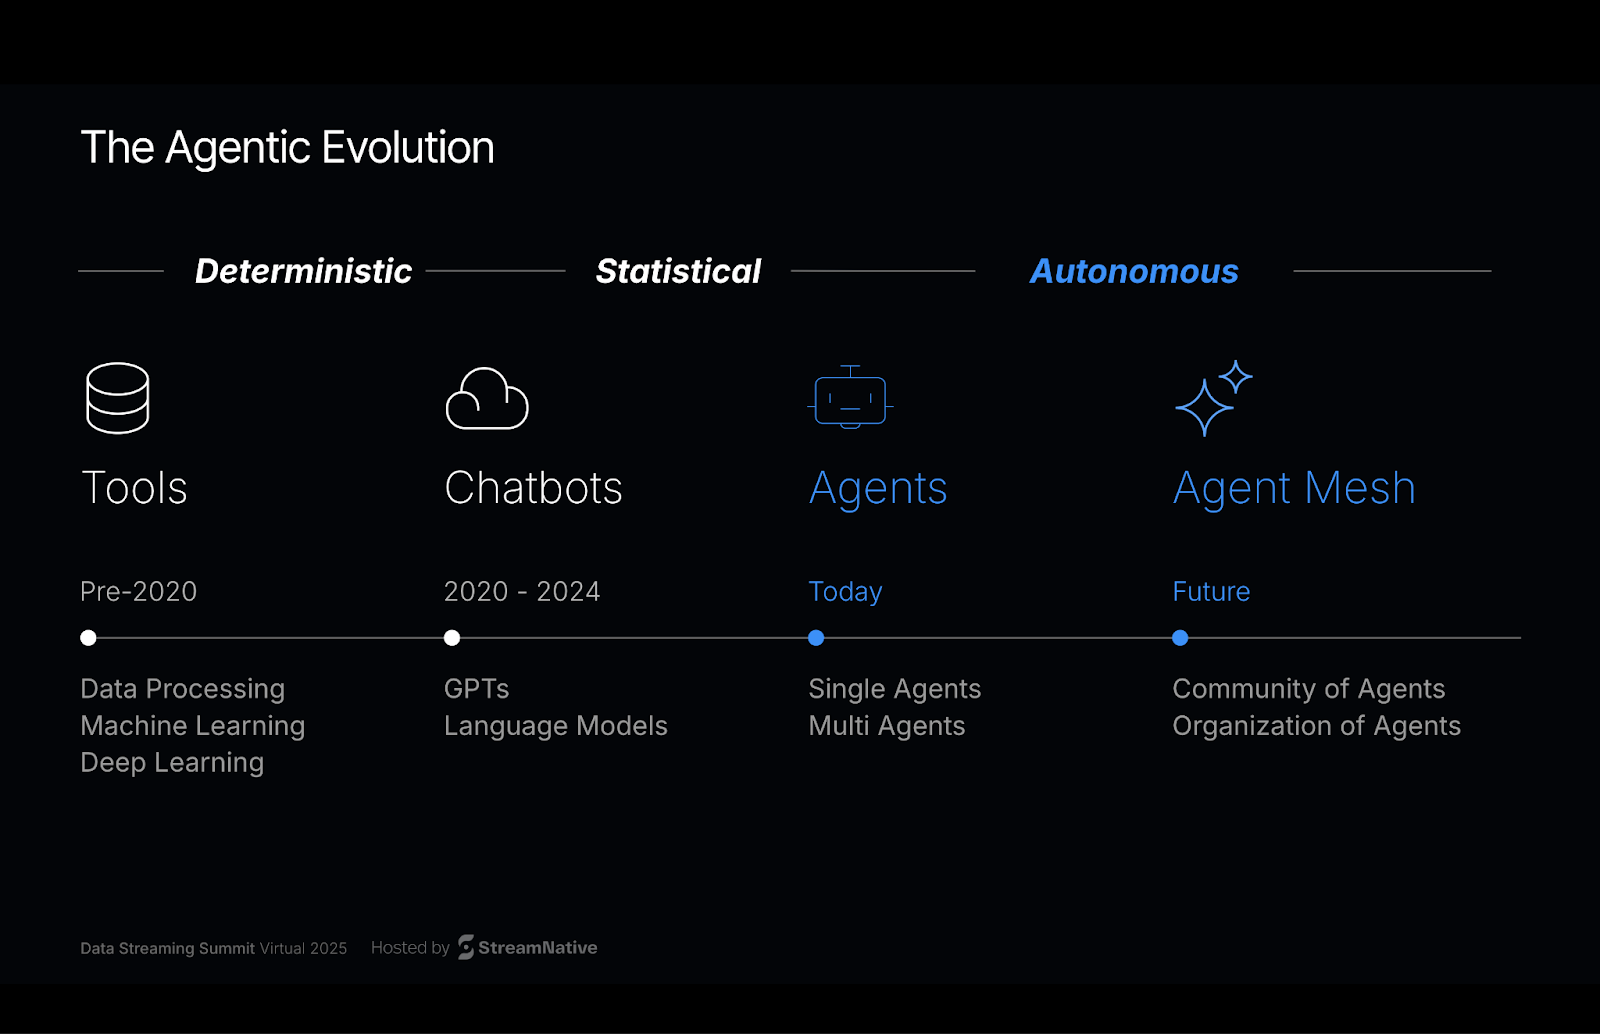Viewport: 1600px width, 1034px height.
Task: Click the robot face icon above Agents
Action: pyautogui.click(x=850, y=398)
